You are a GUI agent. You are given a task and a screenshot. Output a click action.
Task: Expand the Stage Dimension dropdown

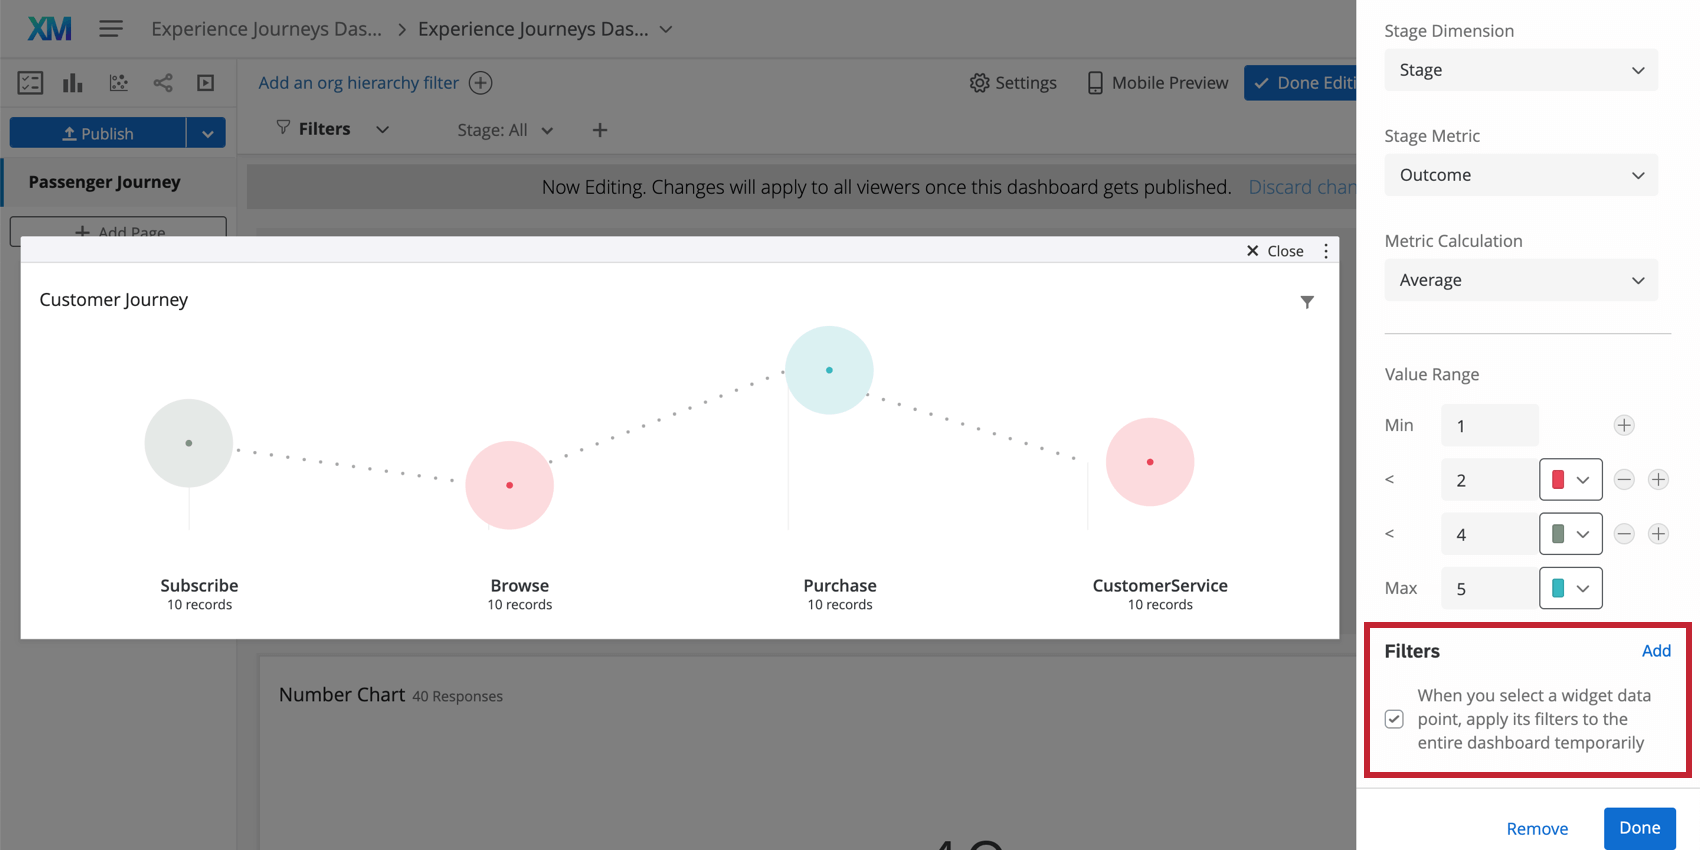point(1520,70)
